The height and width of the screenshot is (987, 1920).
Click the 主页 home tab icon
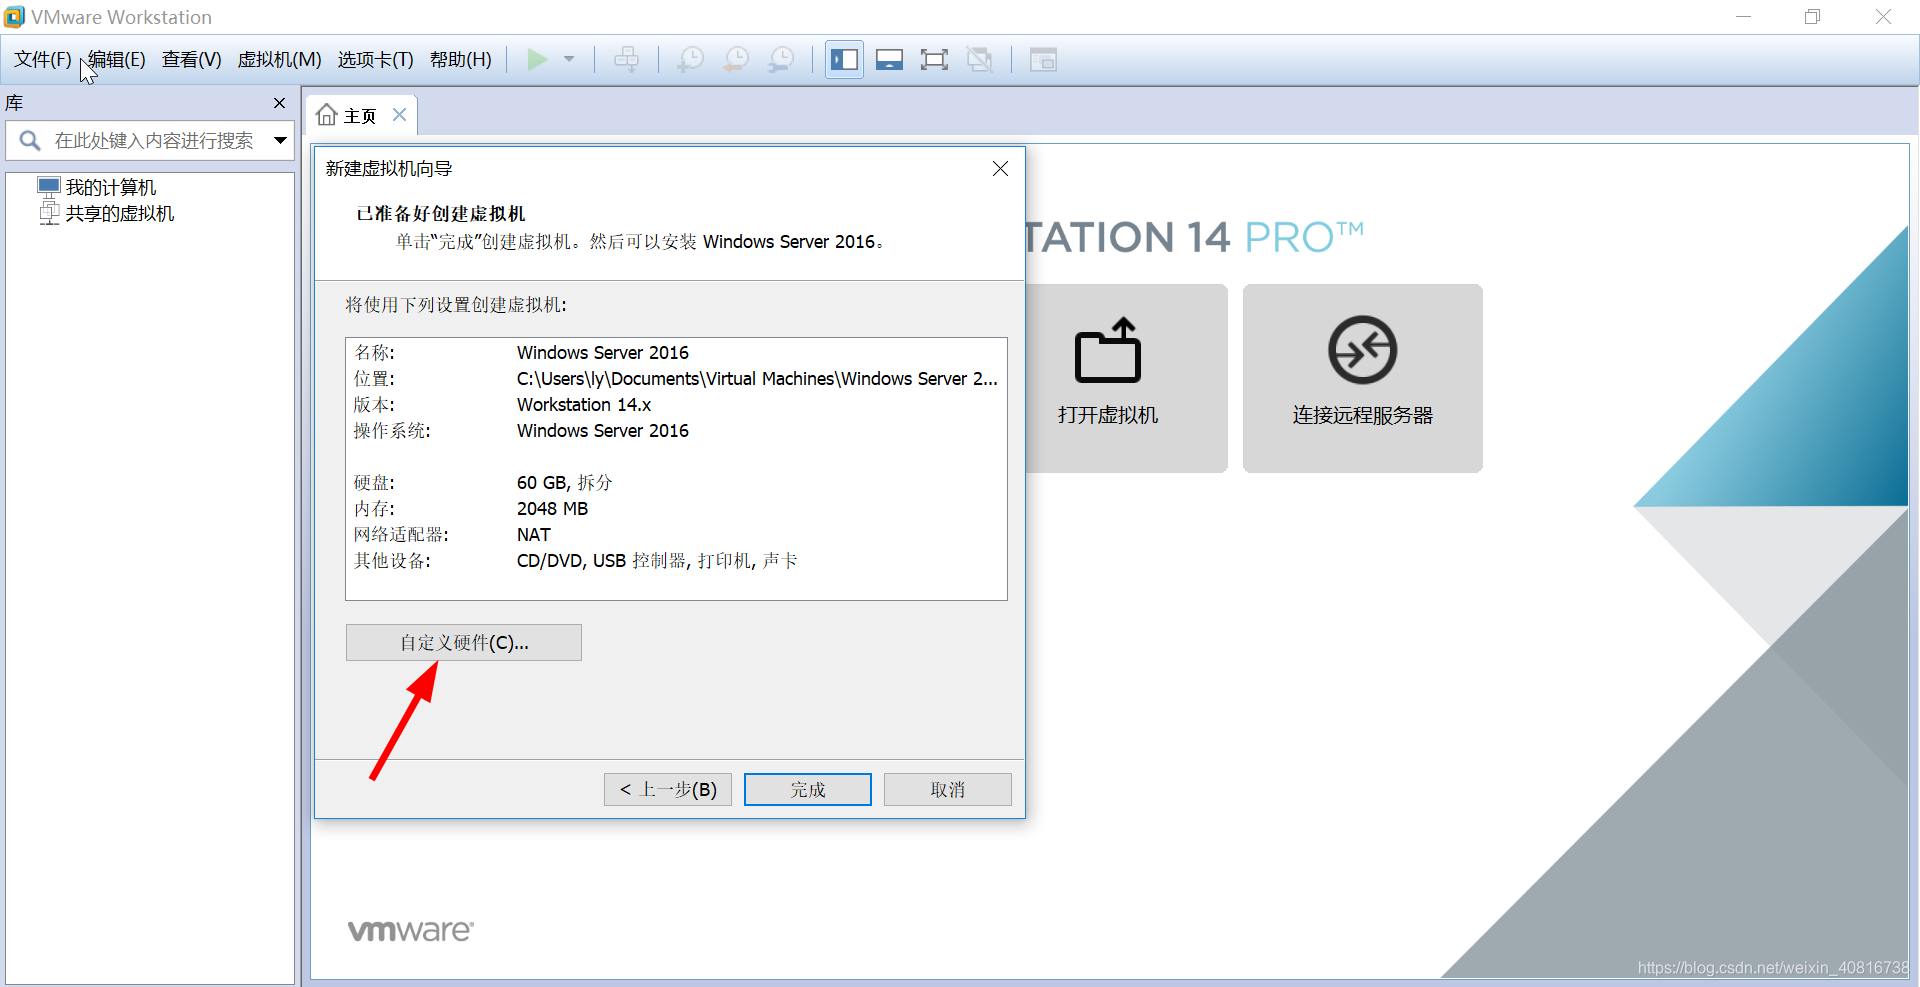coord(327,115)
